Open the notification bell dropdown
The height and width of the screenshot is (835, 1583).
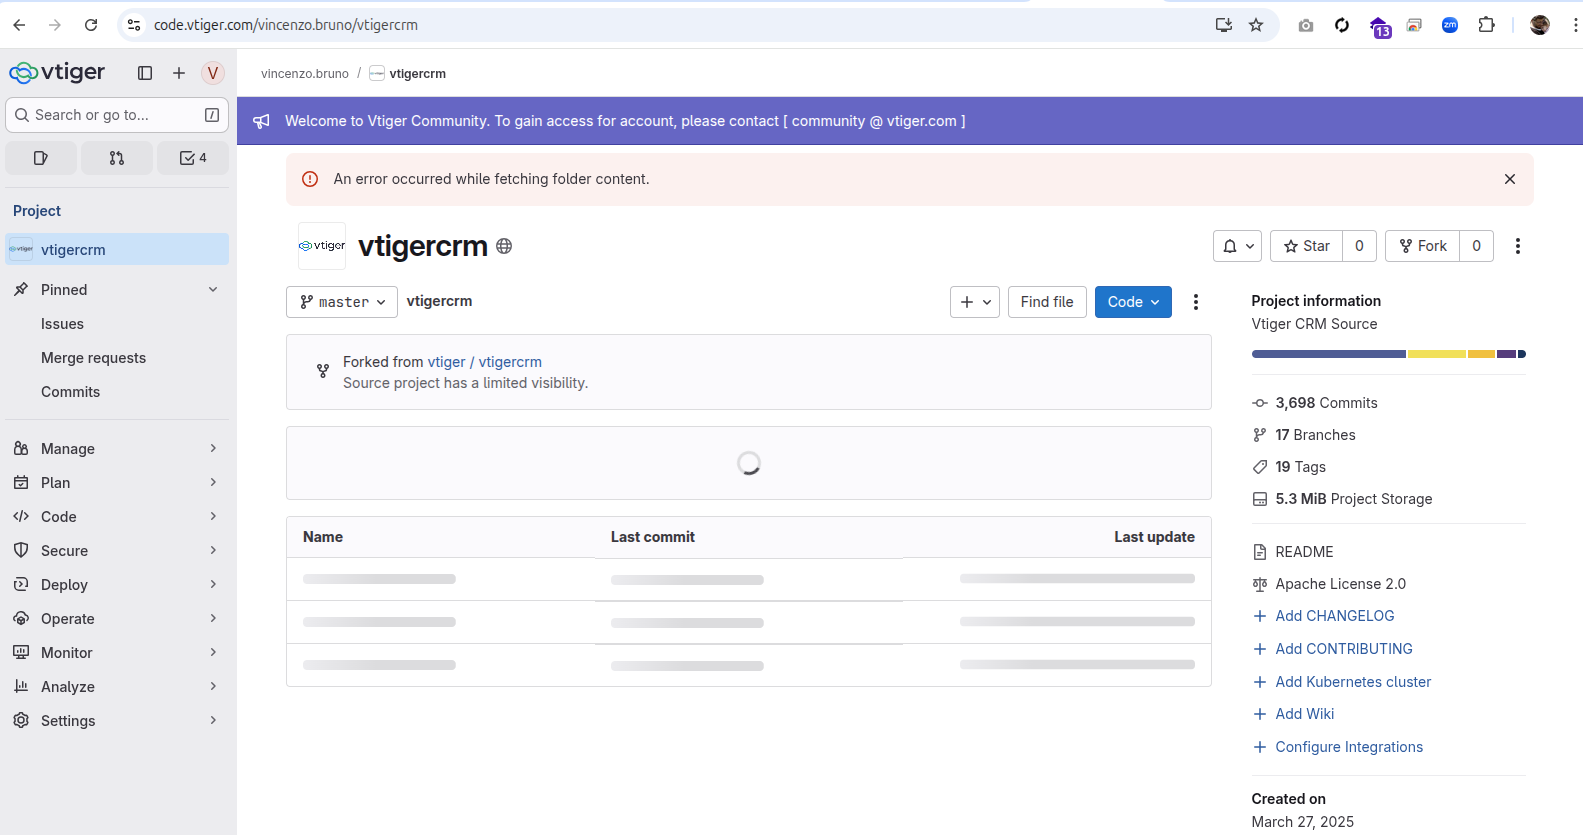1237,246
